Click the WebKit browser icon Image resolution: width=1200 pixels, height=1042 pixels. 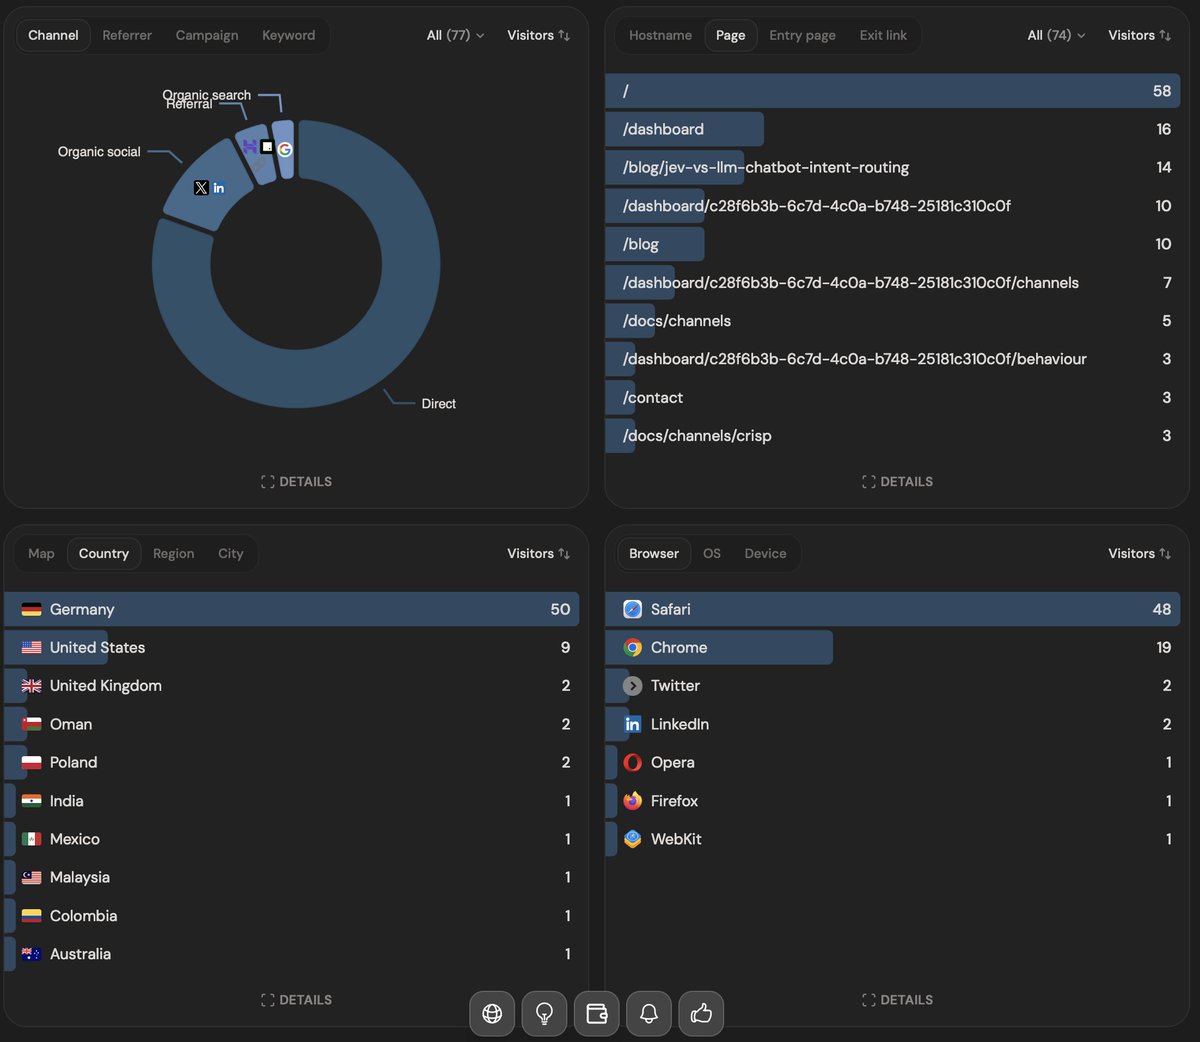tap(633, 839)
